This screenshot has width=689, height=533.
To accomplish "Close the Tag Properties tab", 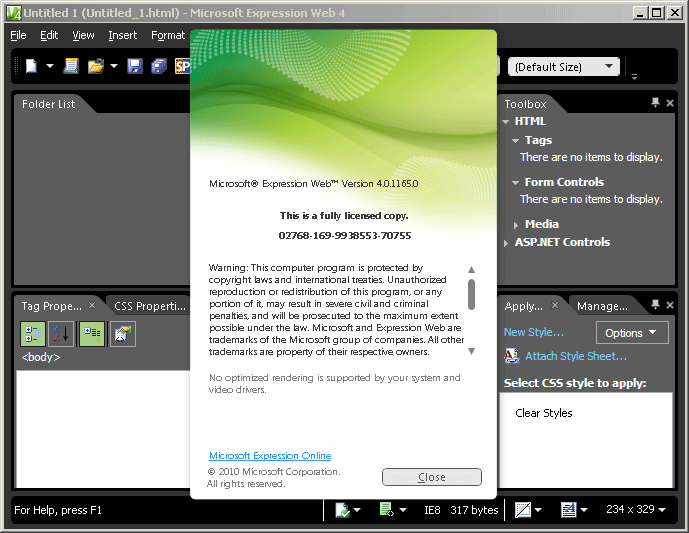I will click(x=92, y=305).
